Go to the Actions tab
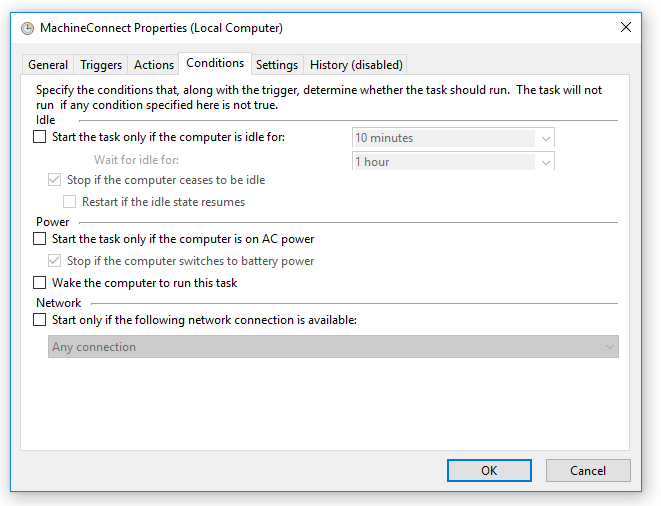 click(154, 65)
